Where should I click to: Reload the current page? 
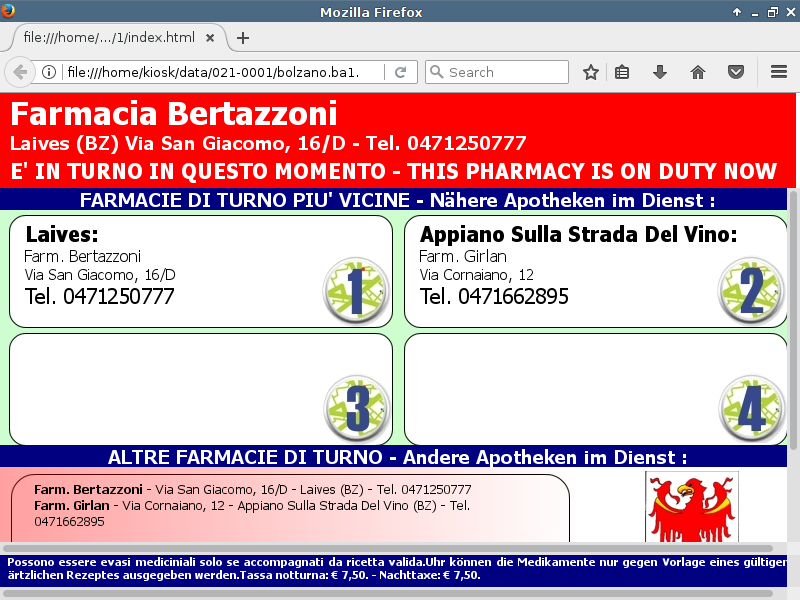[400, 72]
